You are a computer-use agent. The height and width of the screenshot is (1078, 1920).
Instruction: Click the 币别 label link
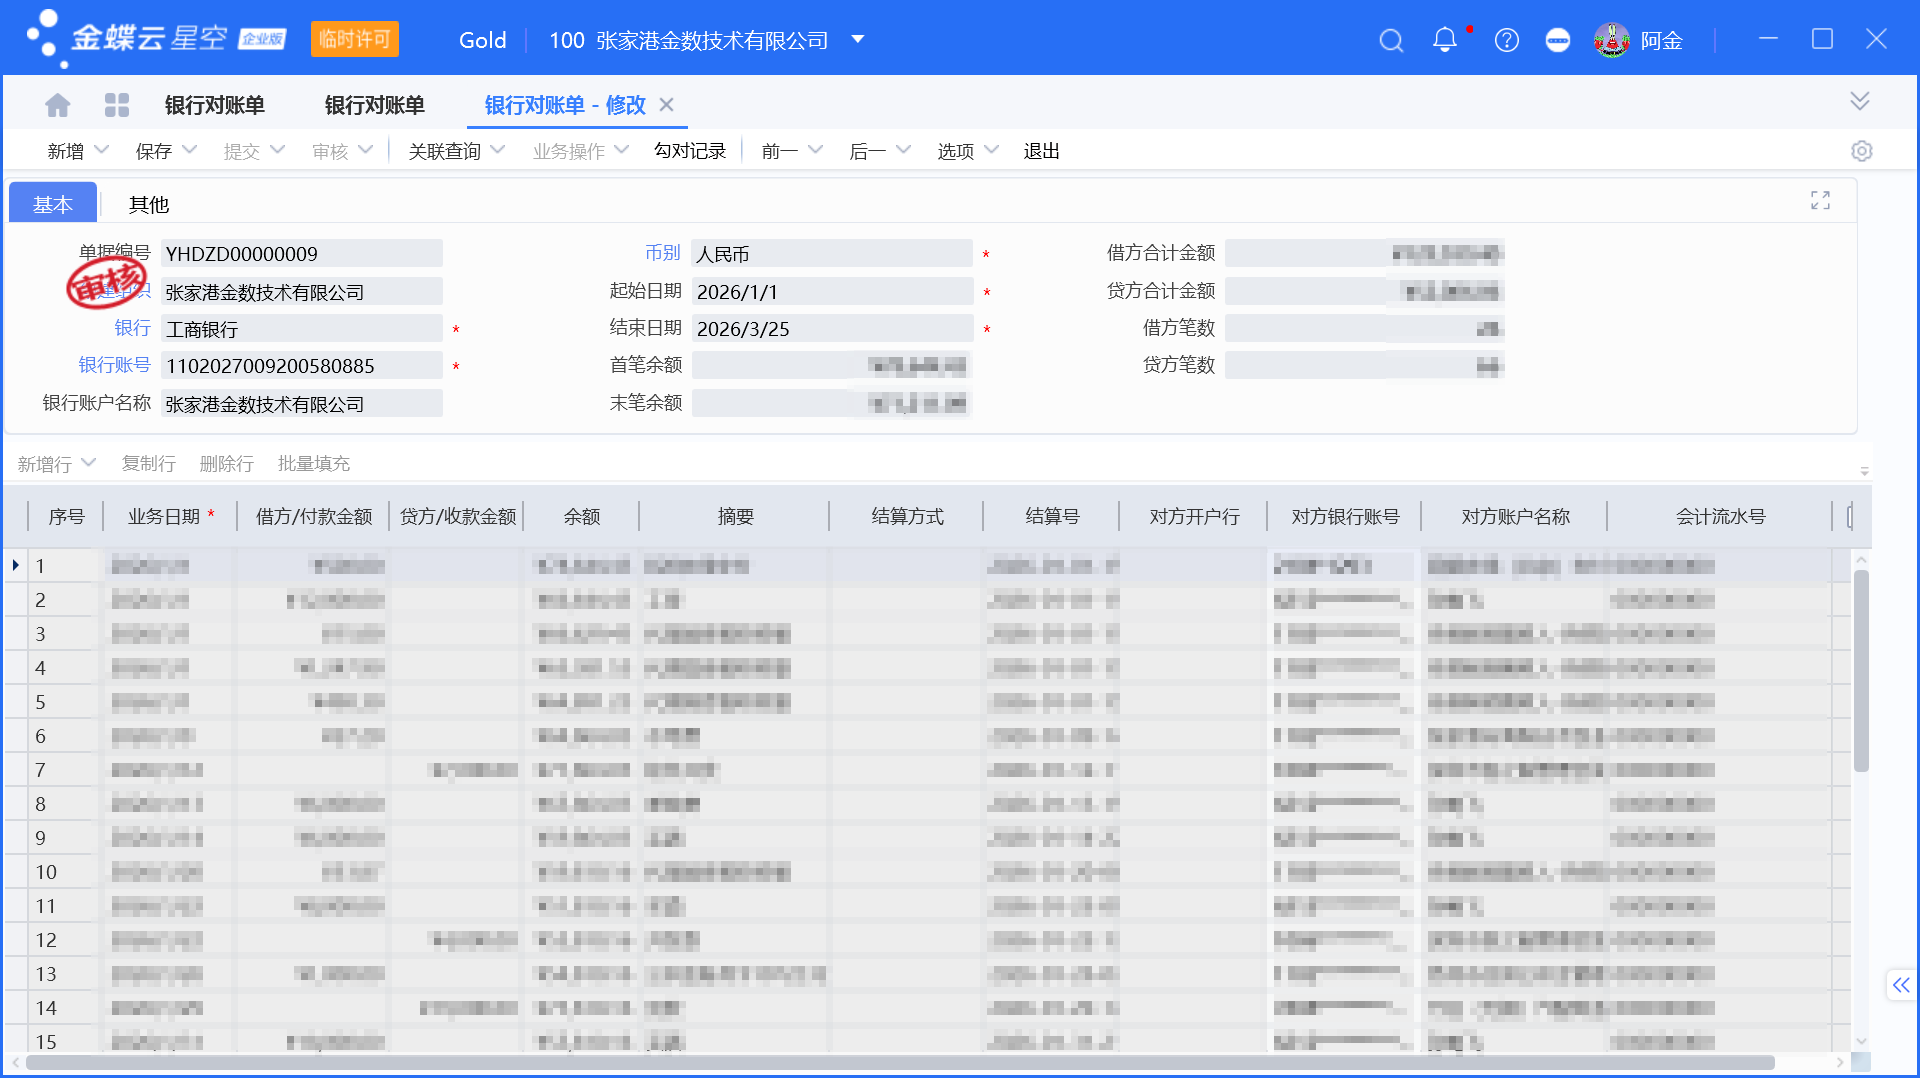(662, 253)
